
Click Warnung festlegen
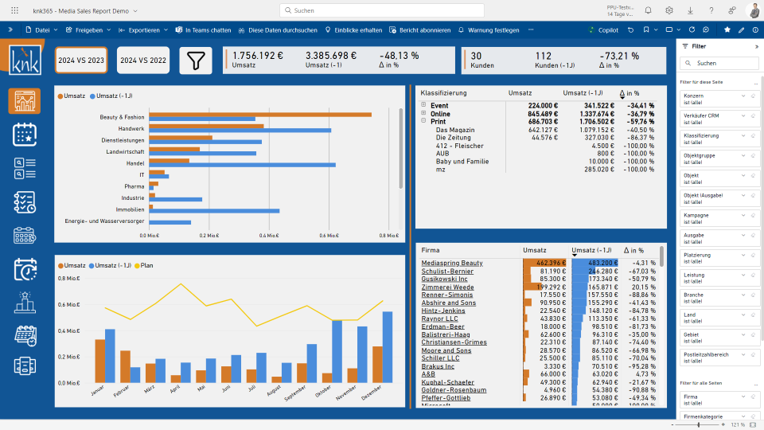[x=489, y=30]
